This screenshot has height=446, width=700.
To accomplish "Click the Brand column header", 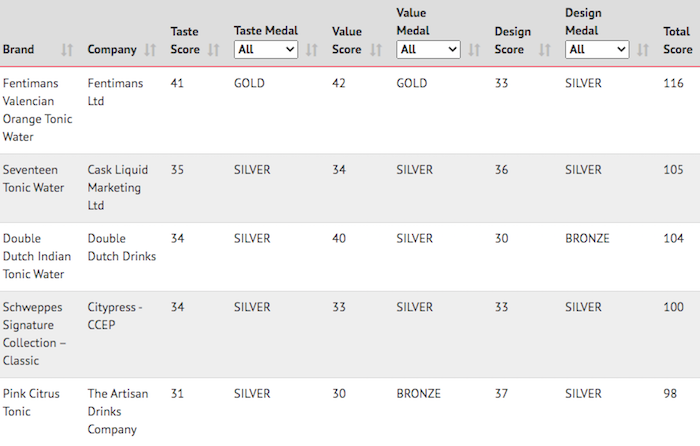I will pos(18,49).
